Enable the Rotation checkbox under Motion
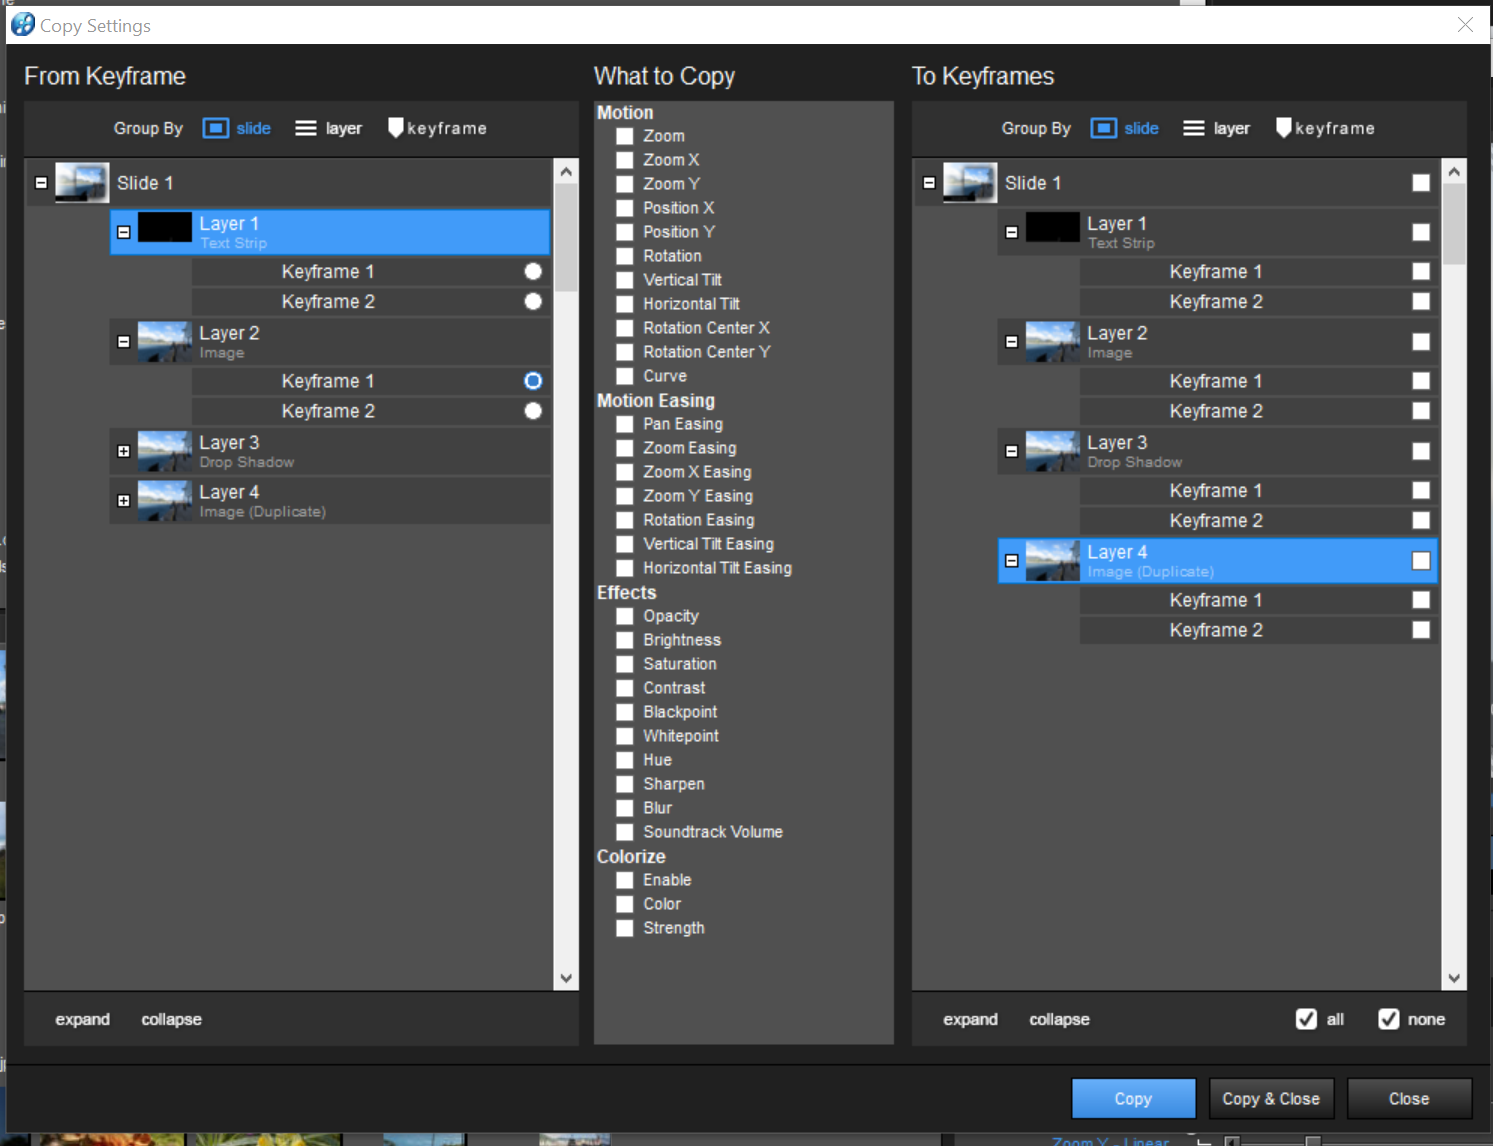This screenshot has height=1146, width=1493. (x=625, y=256)
